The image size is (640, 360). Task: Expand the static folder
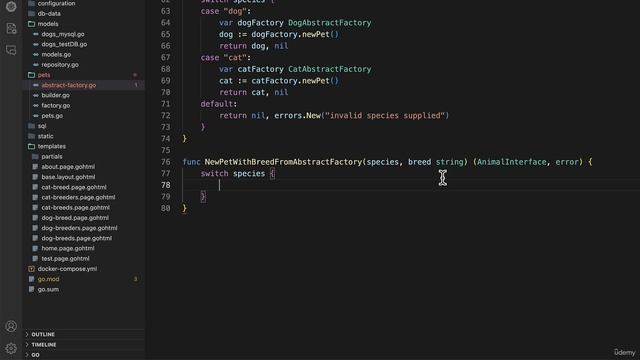tap(45, 136)
